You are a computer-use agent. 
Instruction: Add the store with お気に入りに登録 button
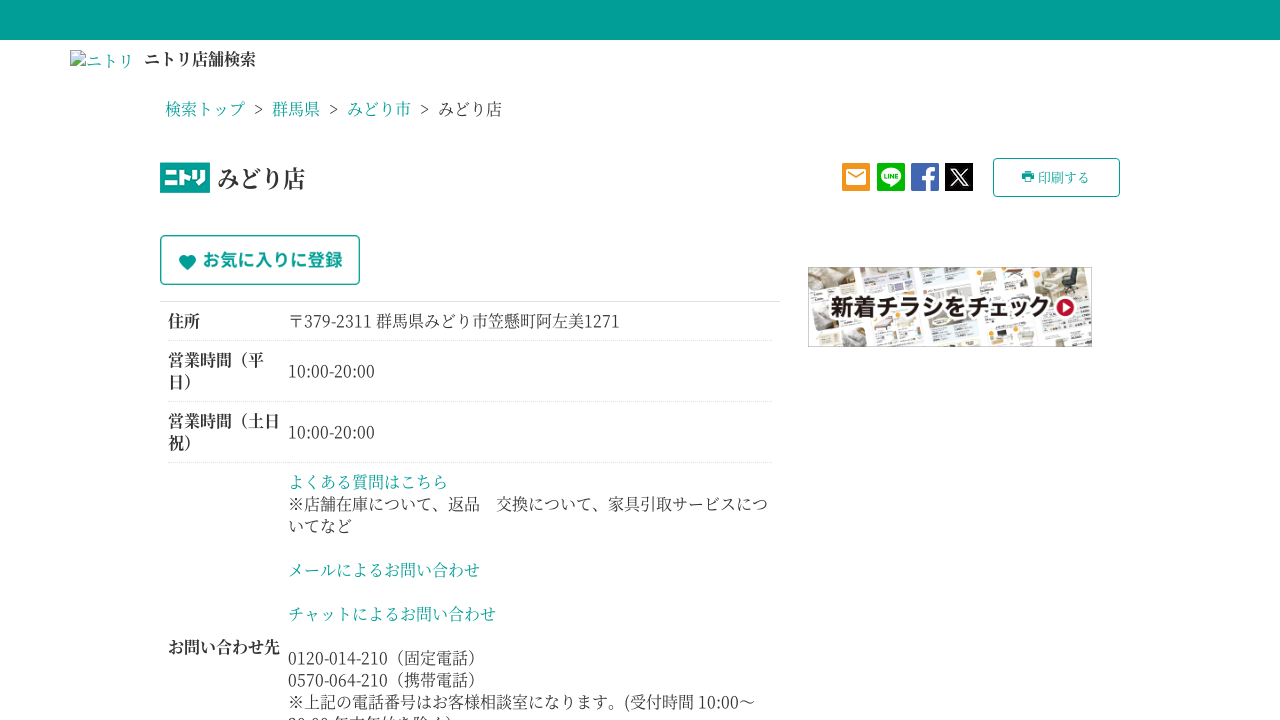coord(260,260)
